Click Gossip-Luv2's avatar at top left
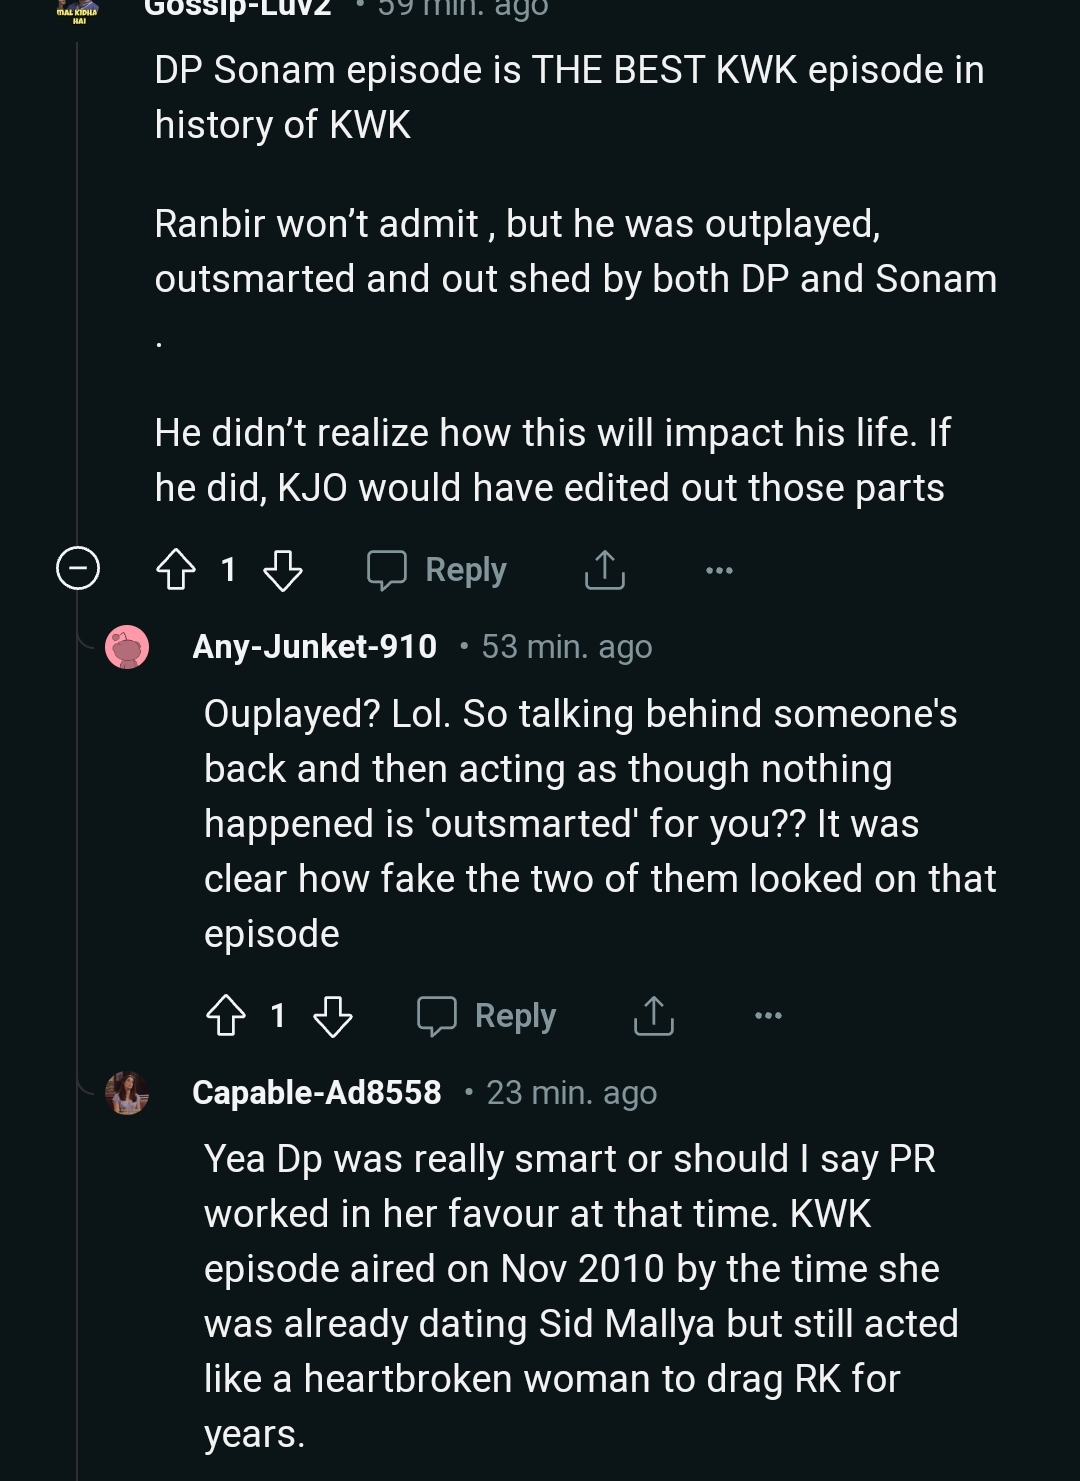The height and width of the screenshot is (1481, 1080). pos(78,12)
